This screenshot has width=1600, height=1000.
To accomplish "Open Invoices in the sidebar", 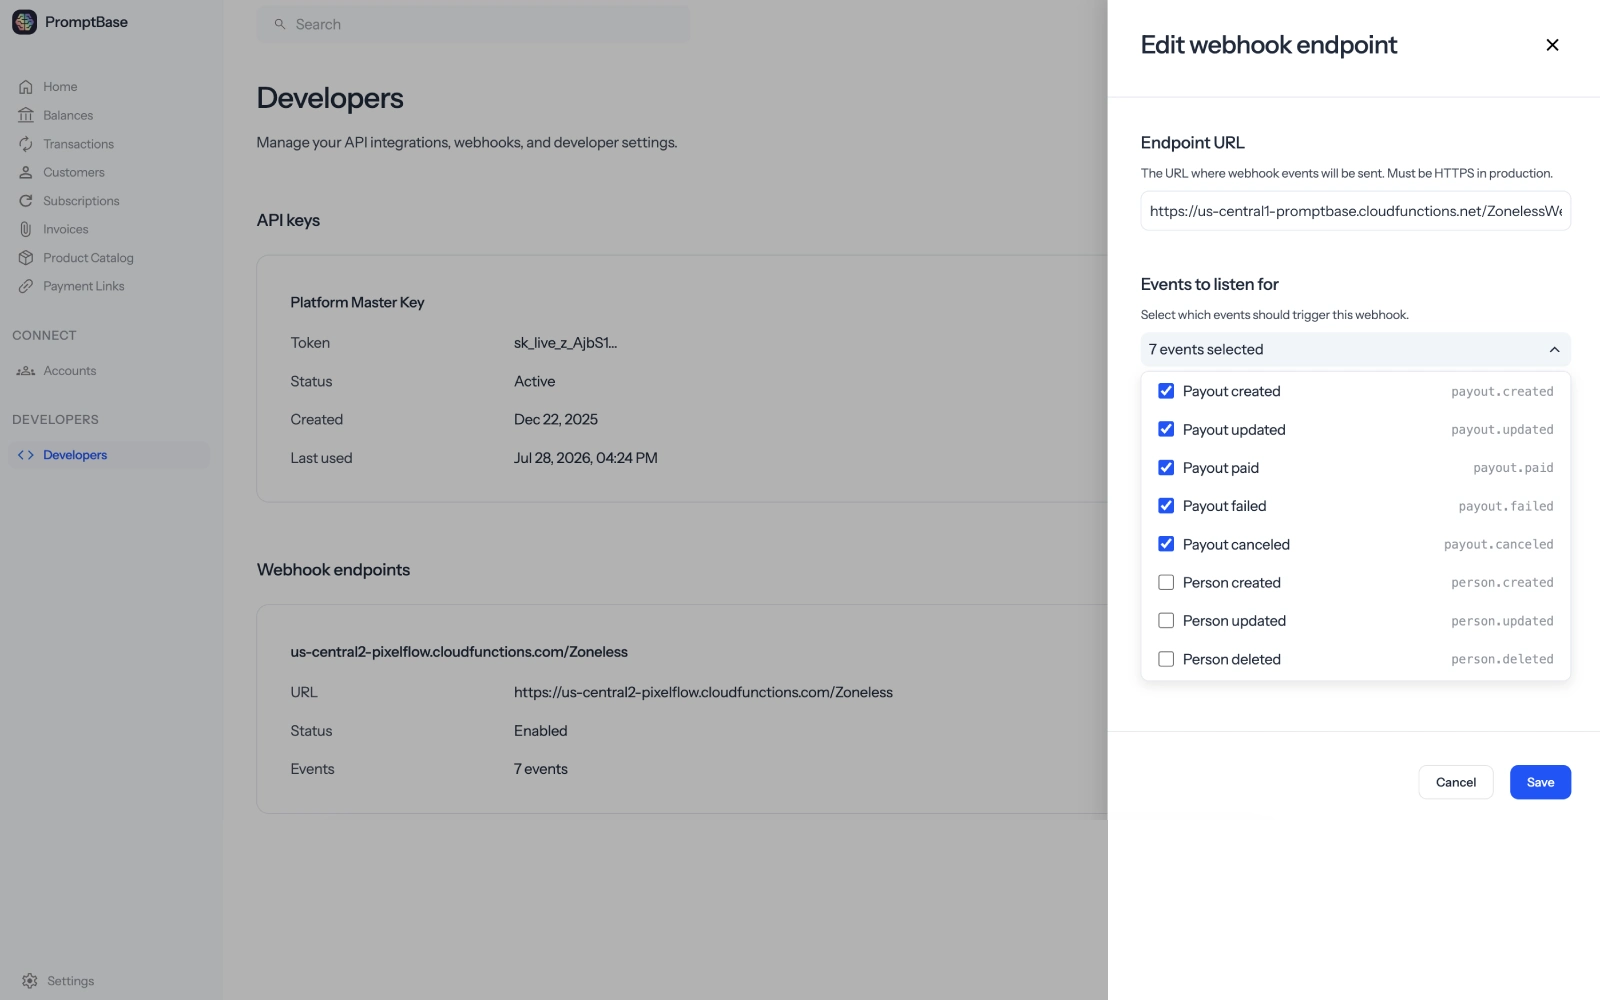I will click(x=65, y=229).
